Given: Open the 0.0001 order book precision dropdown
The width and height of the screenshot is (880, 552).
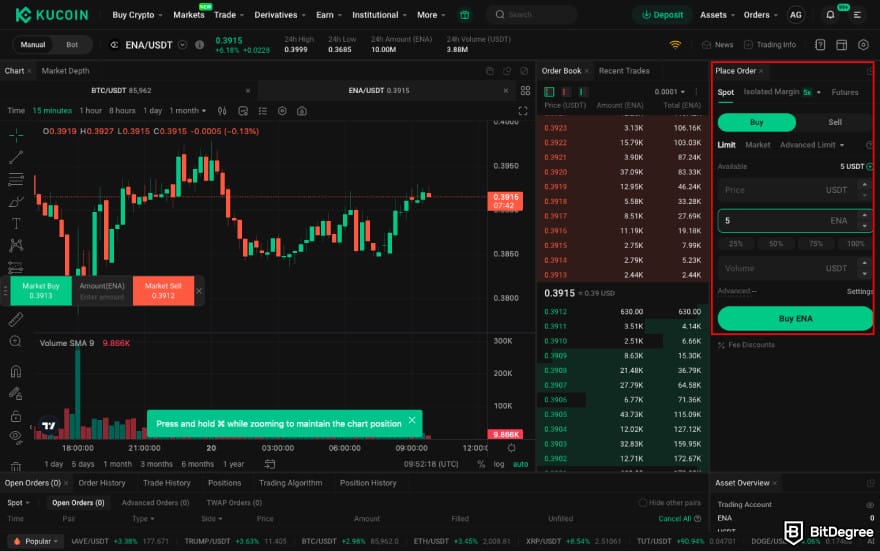Looking at the screenshot, I should (x=670, y=91).
